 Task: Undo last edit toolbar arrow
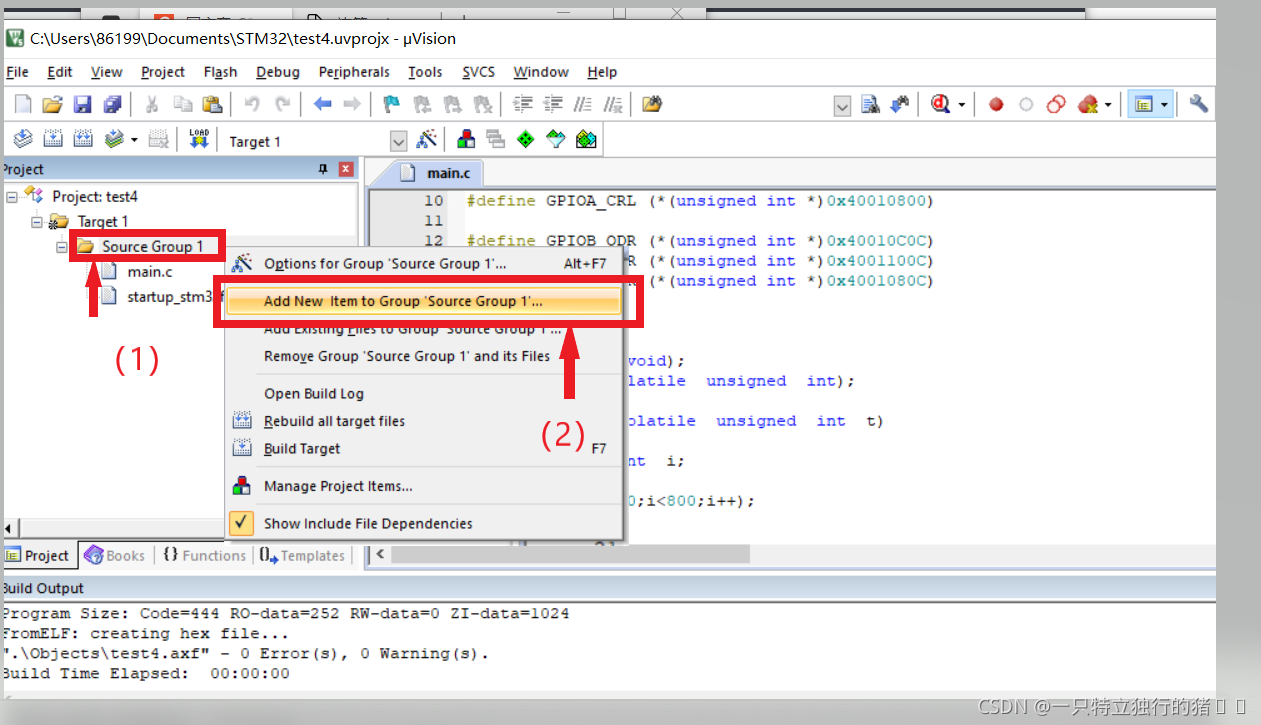252,104
